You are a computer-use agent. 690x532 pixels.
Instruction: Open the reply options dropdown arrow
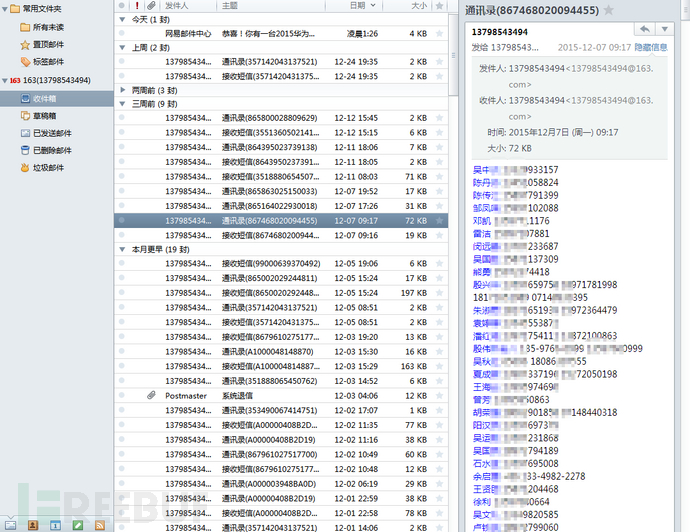click(664, 29)
